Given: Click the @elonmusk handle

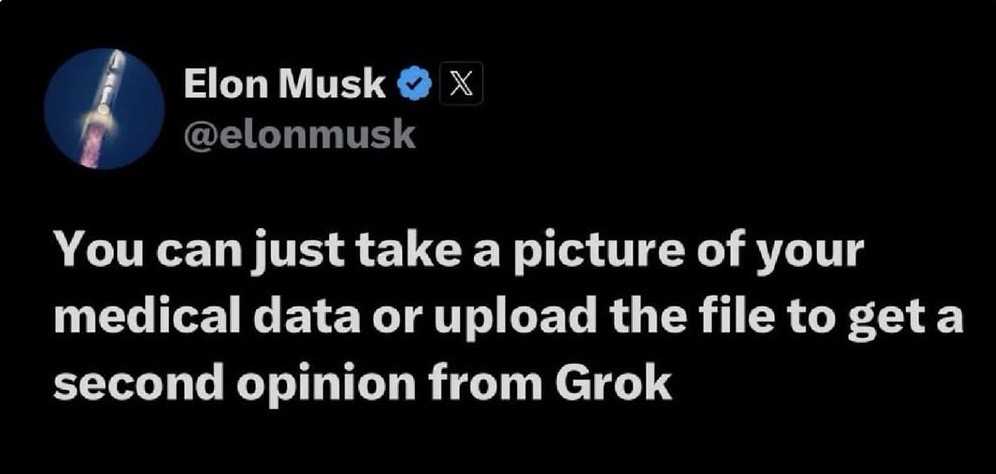Looking at the screenshot, I should point(299,132).
